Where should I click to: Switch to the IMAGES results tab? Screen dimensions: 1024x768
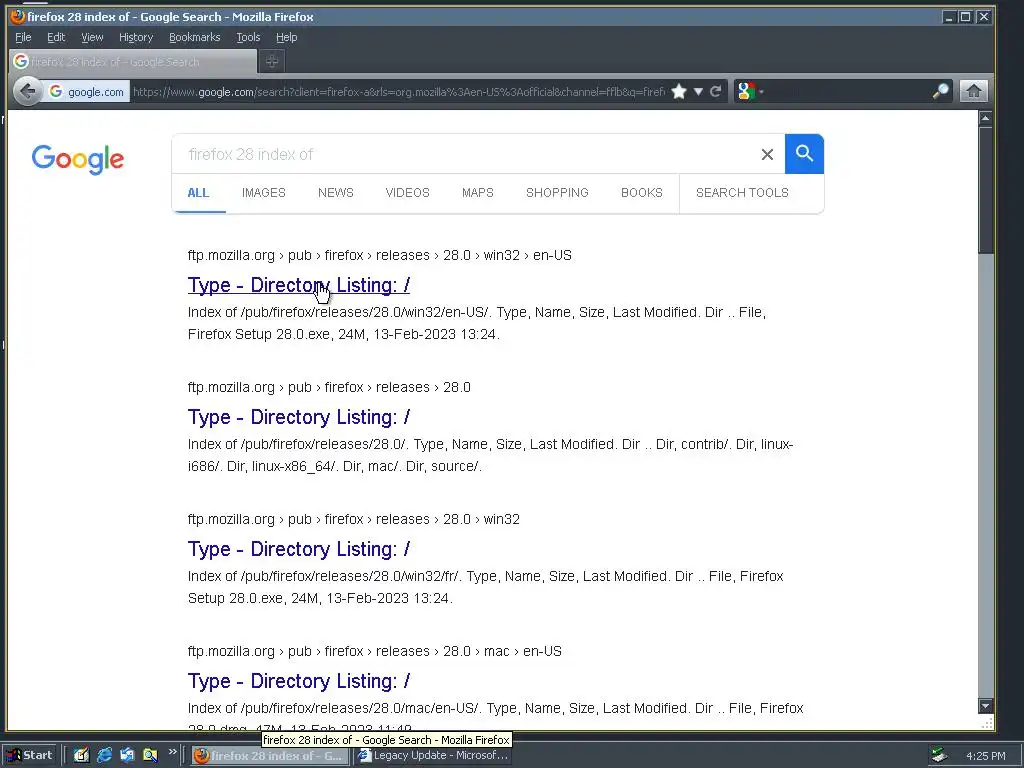point(264,193)
